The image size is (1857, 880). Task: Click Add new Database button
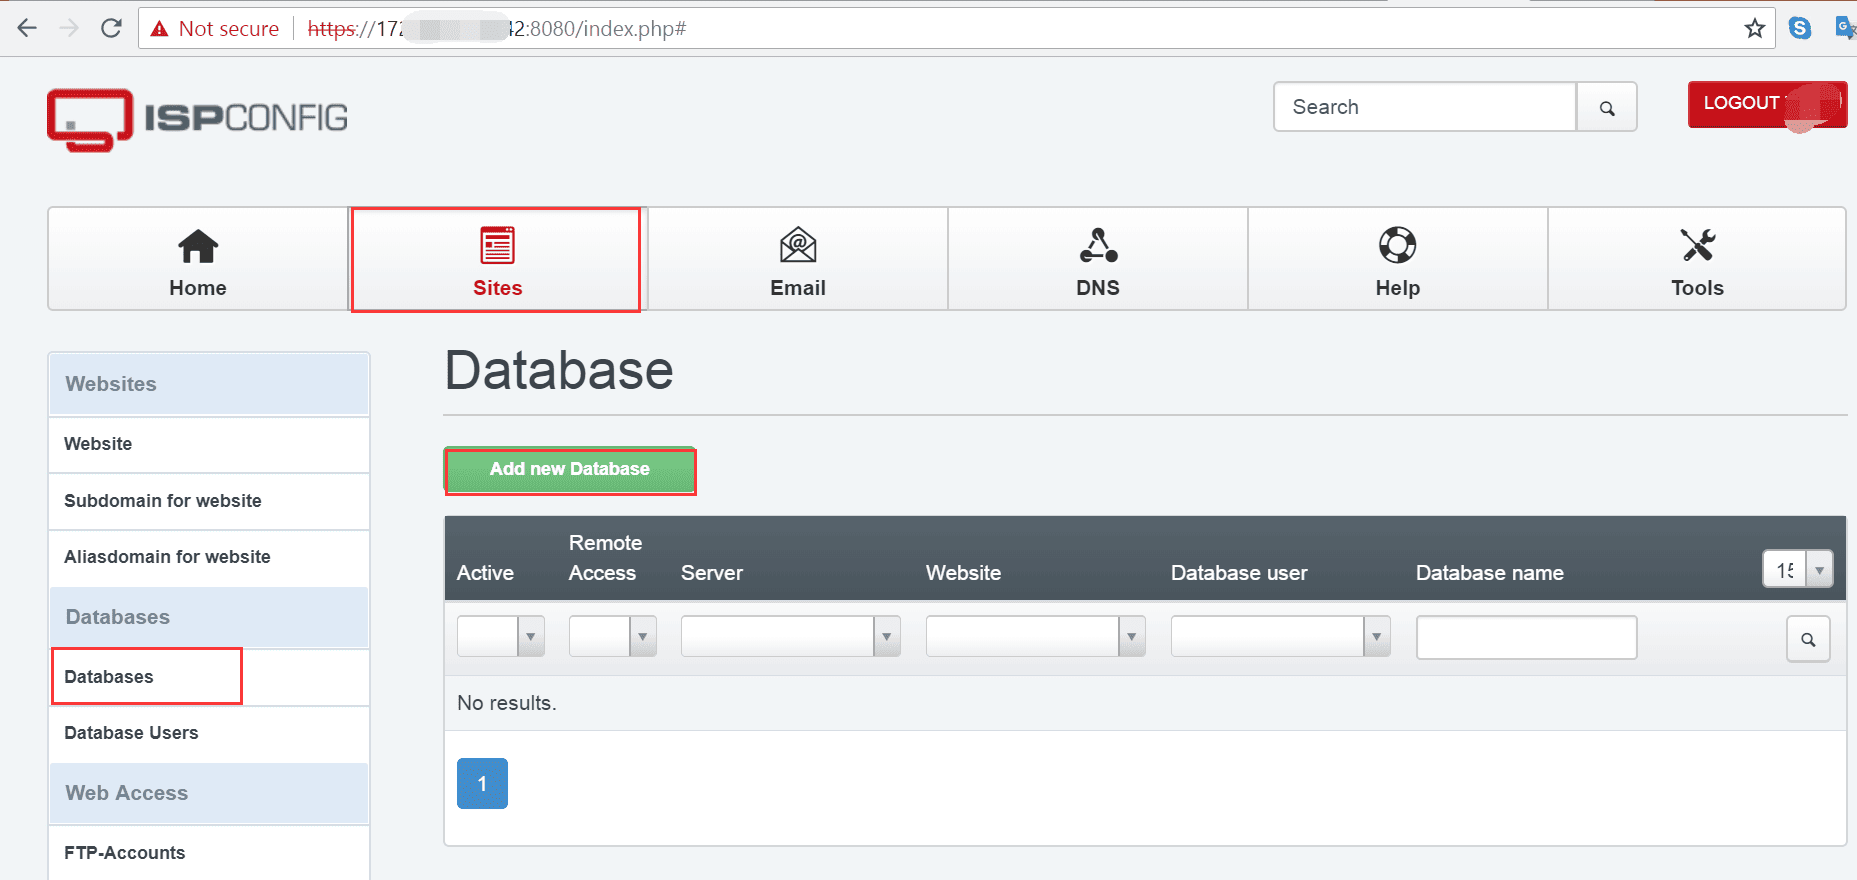[x=570, y=470]
